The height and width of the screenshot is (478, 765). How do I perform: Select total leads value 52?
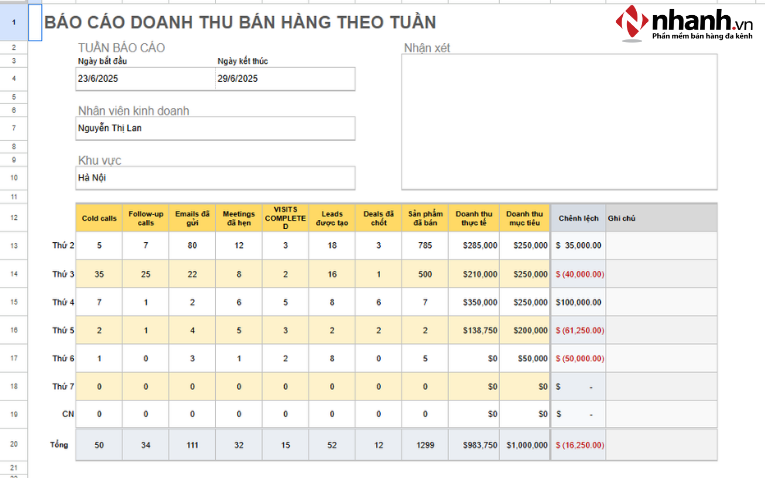(x=332, y=445)
